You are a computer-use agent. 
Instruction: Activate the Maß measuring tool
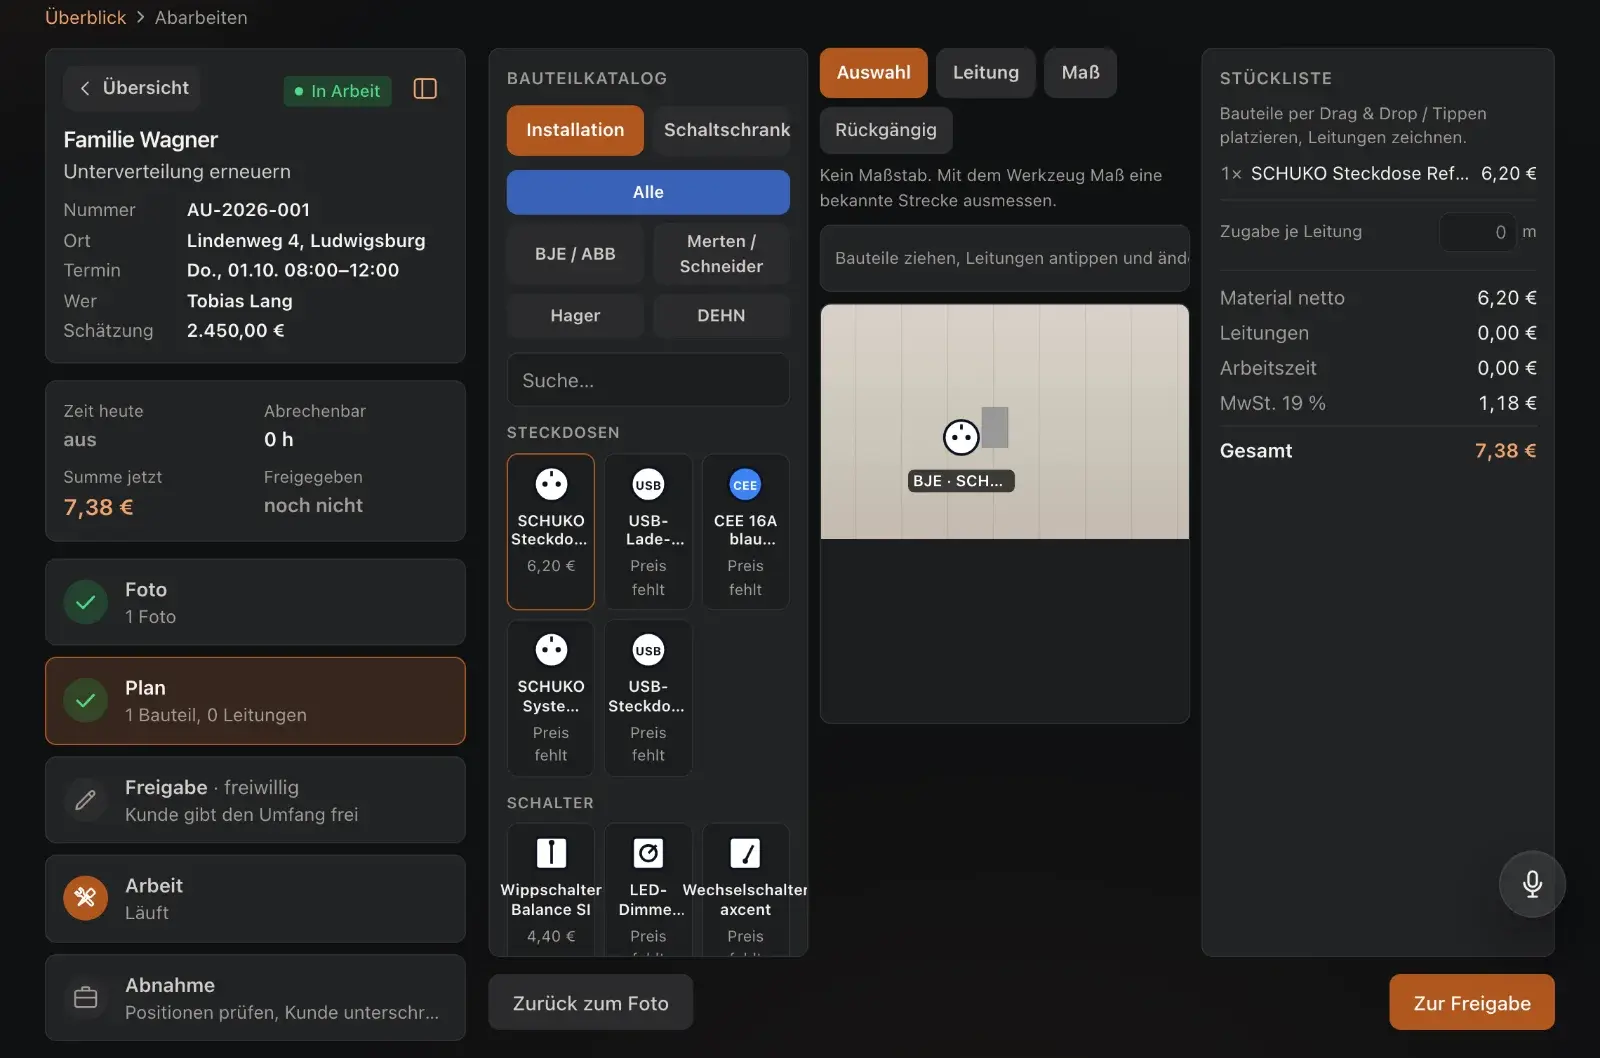(1081, 73)
